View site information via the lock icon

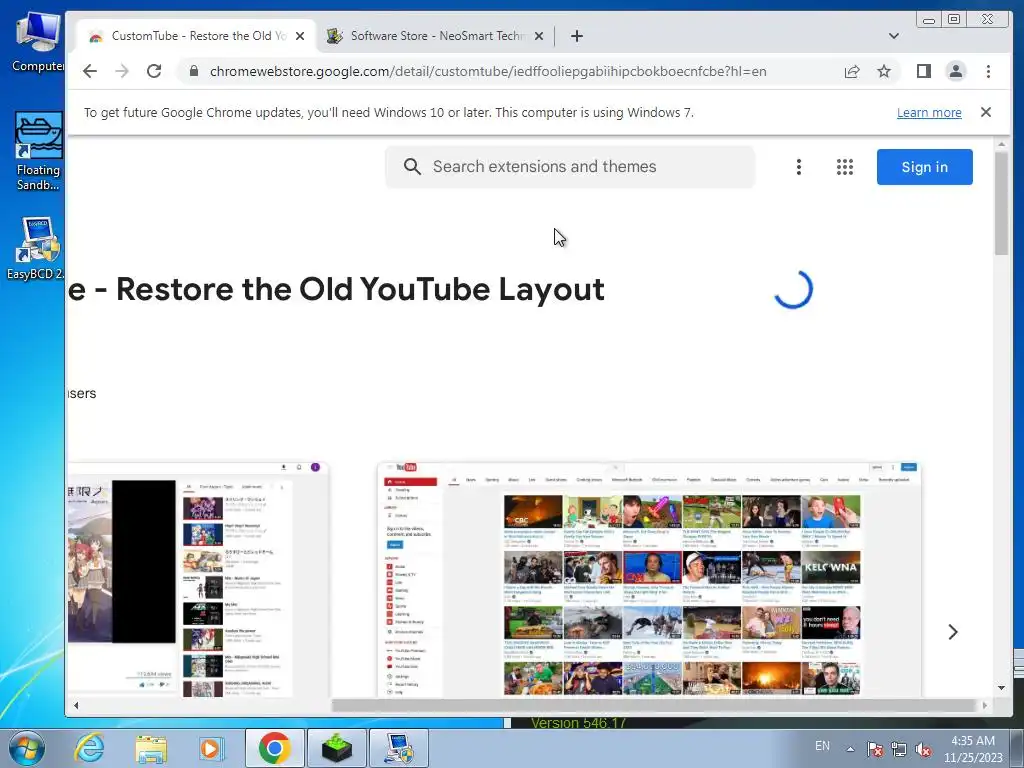point(193,71)
